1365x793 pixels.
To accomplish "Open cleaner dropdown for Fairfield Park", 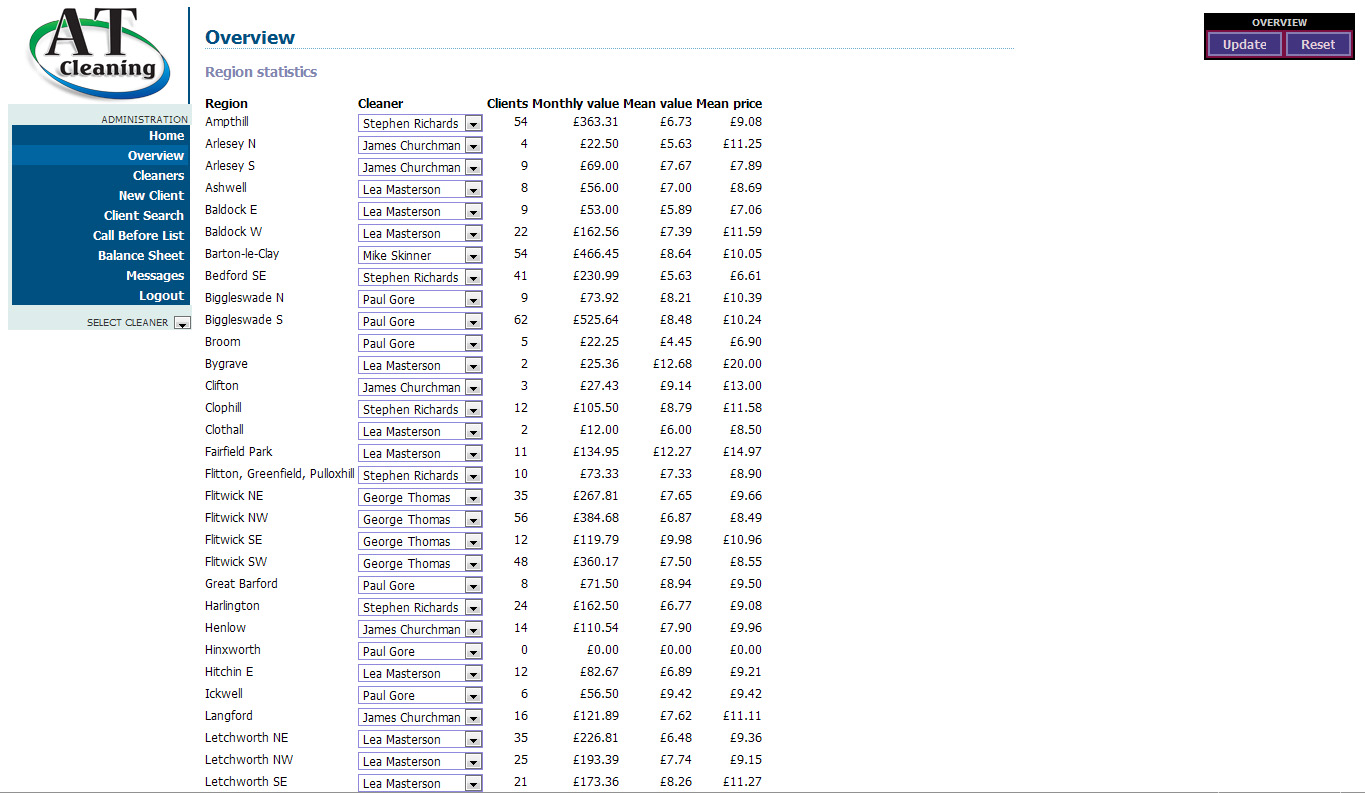I will pos(420,453).
